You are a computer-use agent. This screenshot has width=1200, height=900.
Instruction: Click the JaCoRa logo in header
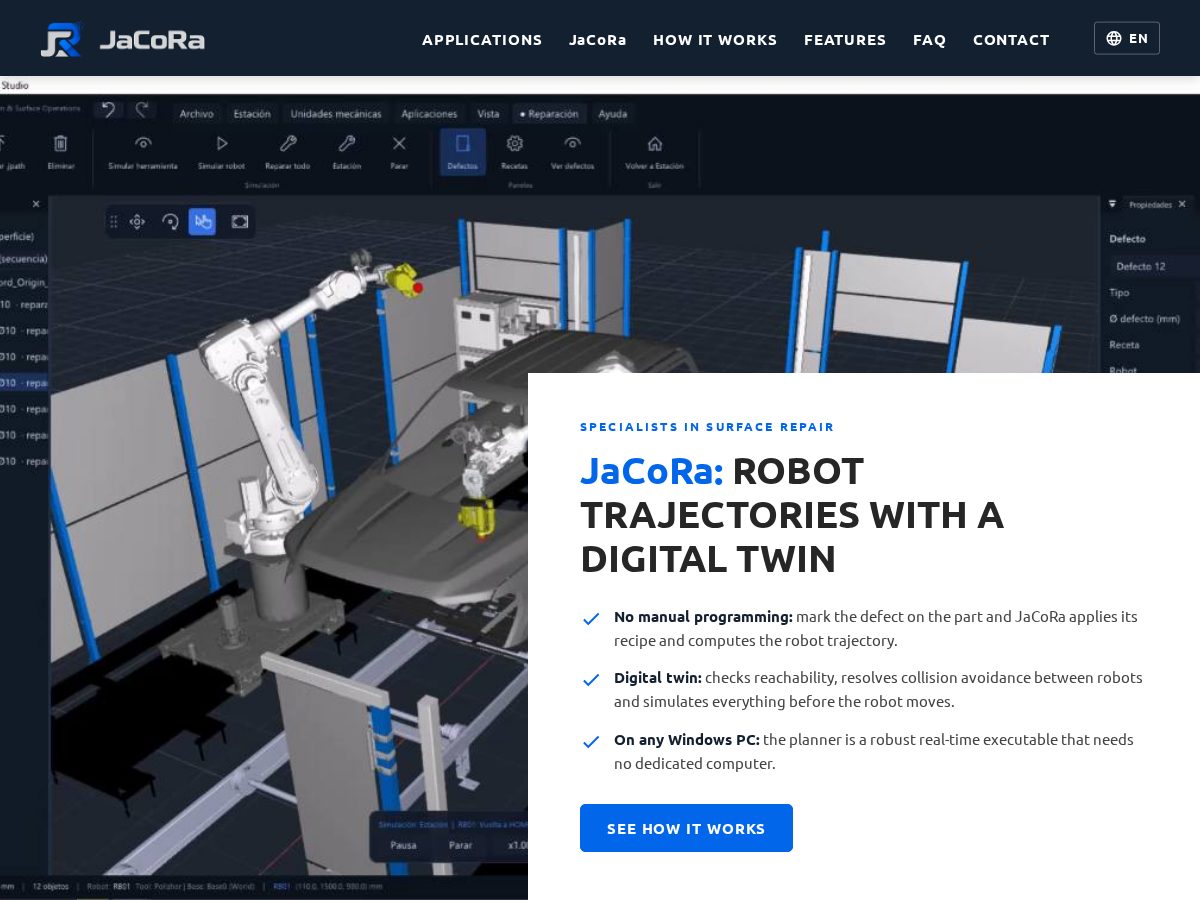[122, 40]
